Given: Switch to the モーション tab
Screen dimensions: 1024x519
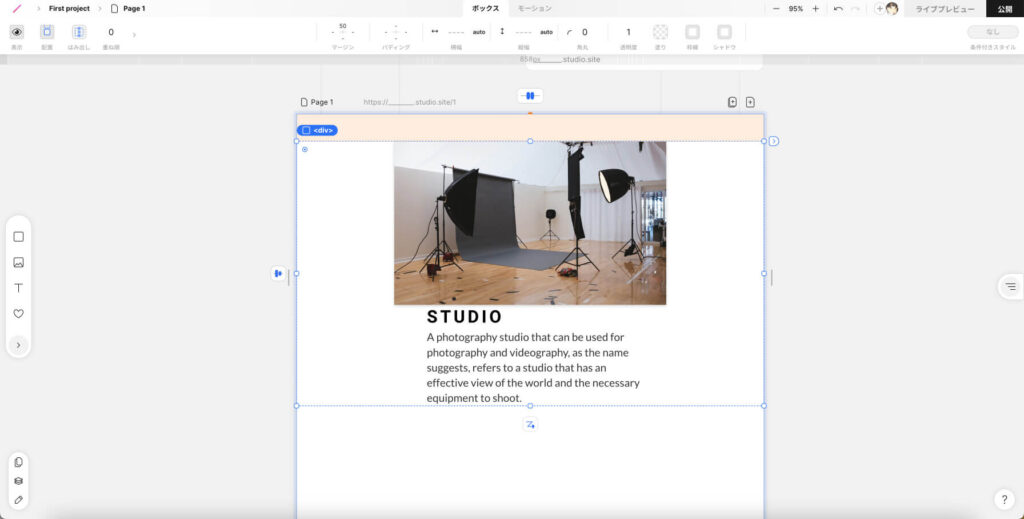Looking at the screenshot, I should (x=534, y=8).
